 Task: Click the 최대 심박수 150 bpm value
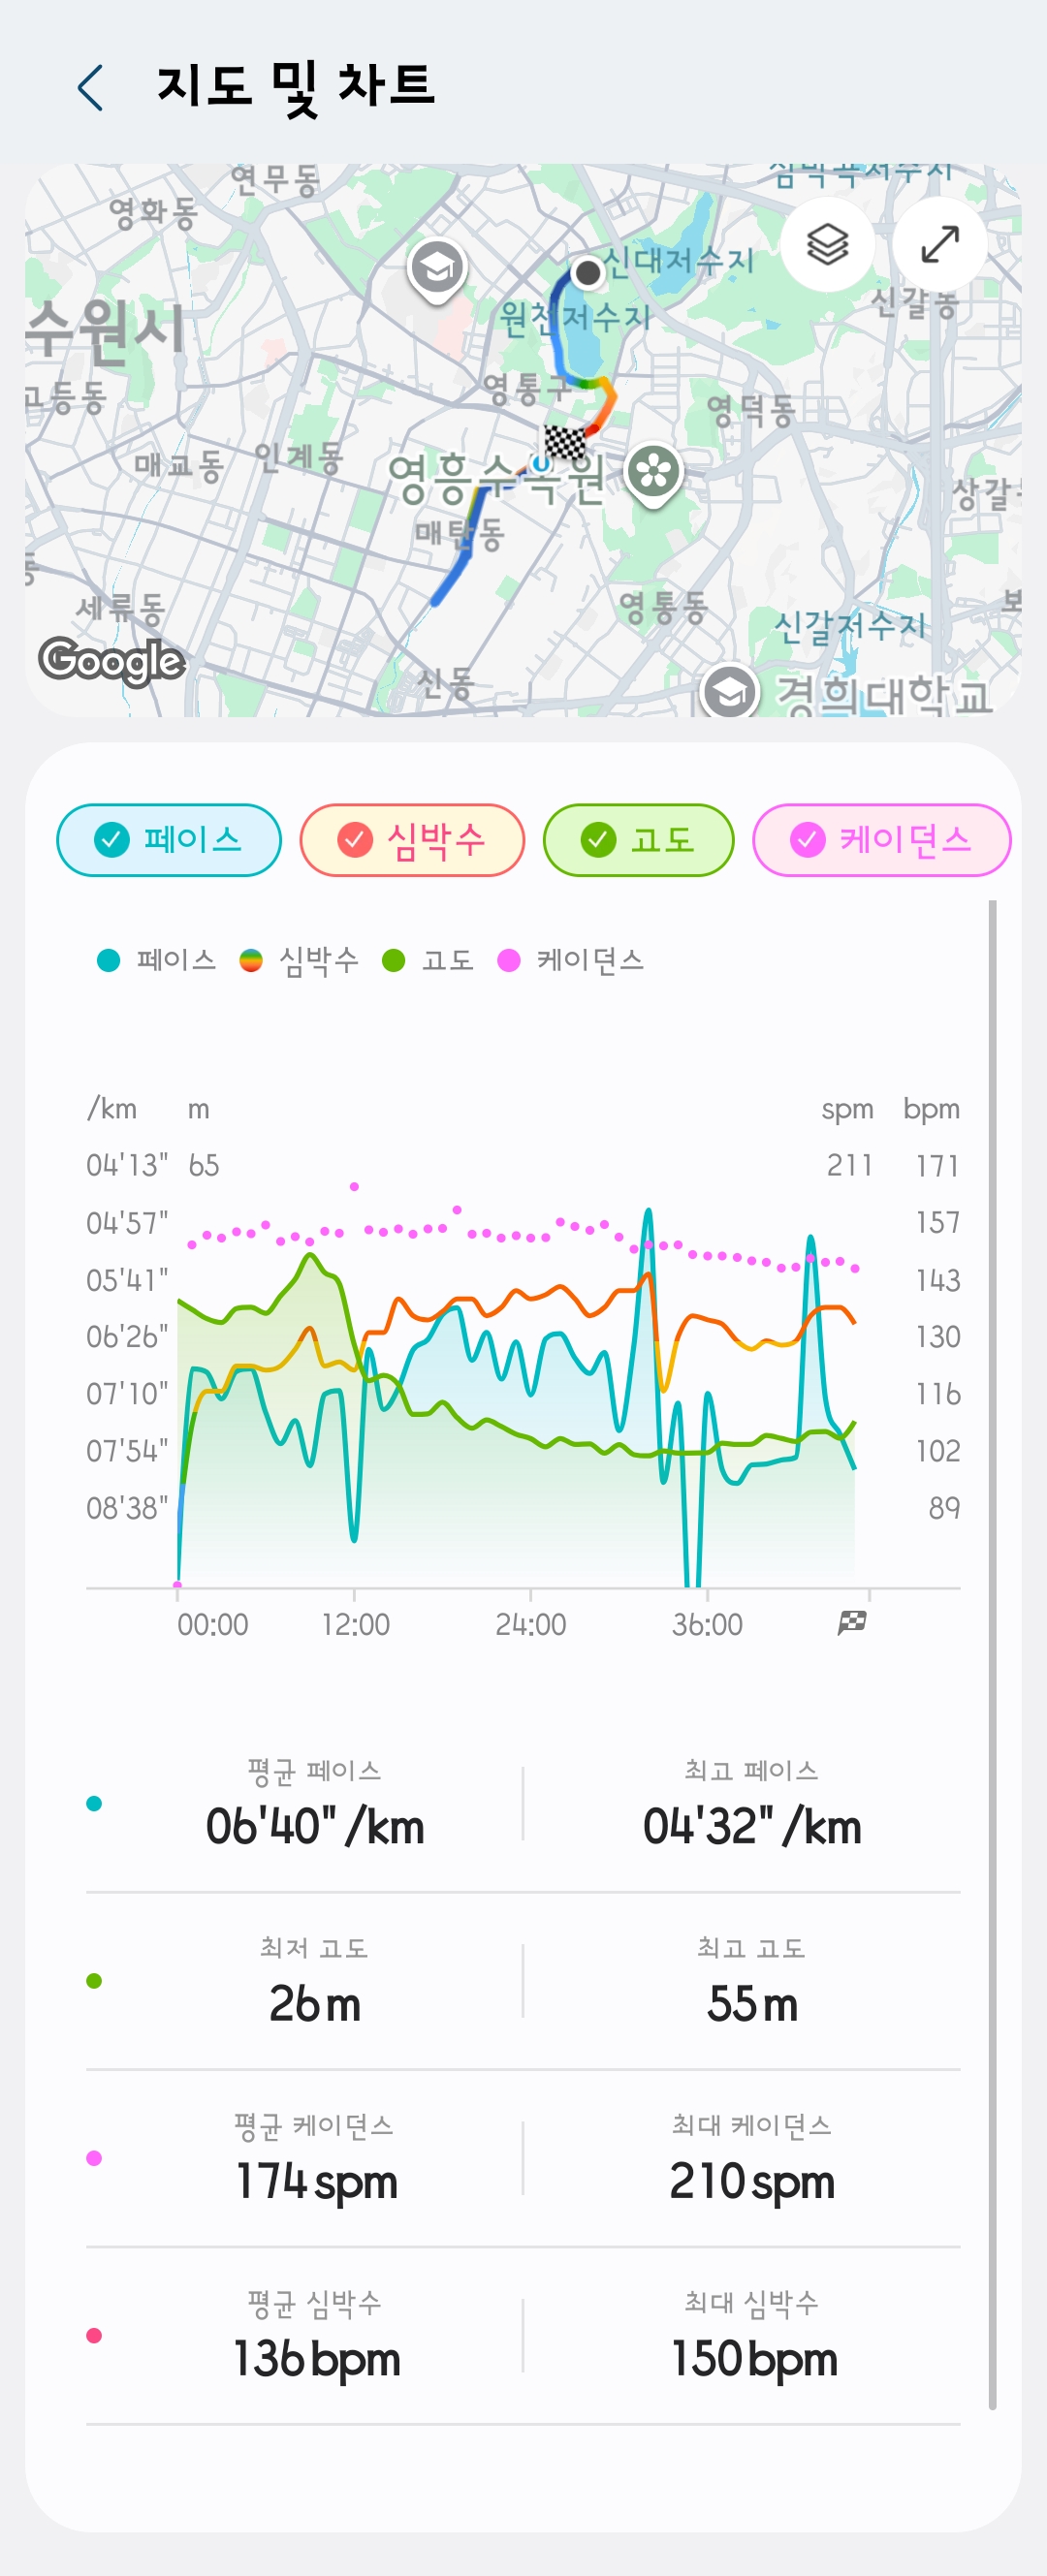[753, 2358]
